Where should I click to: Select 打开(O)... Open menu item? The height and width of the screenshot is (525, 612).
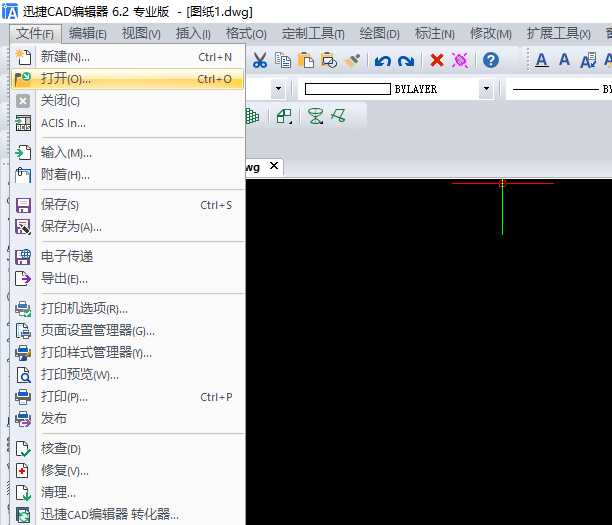click(128, 79)
